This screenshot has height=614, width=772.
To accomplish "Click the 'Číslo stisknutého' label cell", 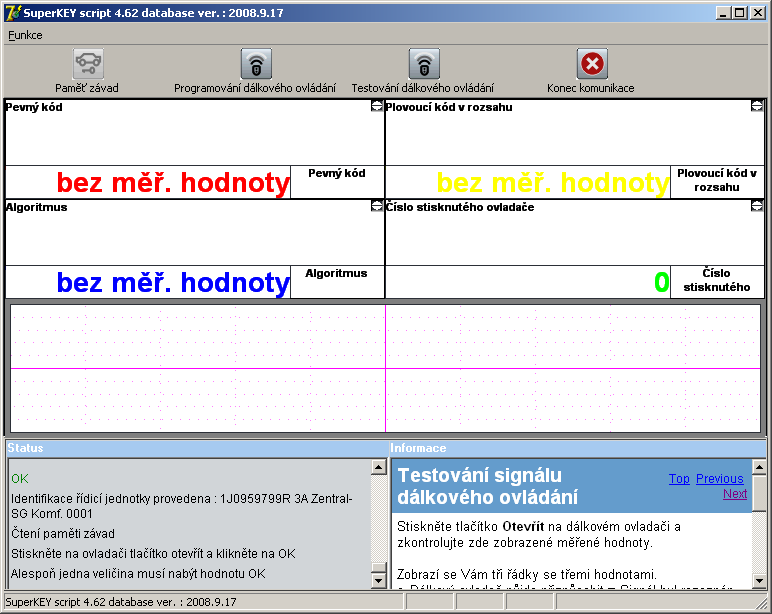I will point(717,282).
